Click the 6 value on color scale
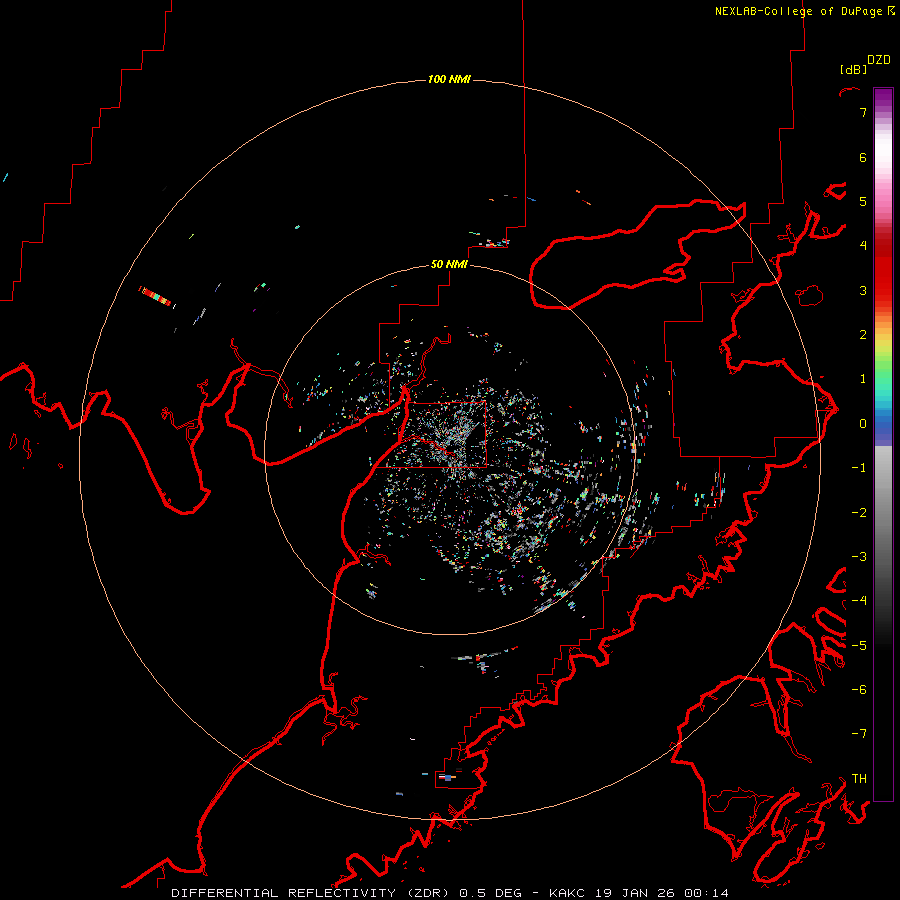 863,157
